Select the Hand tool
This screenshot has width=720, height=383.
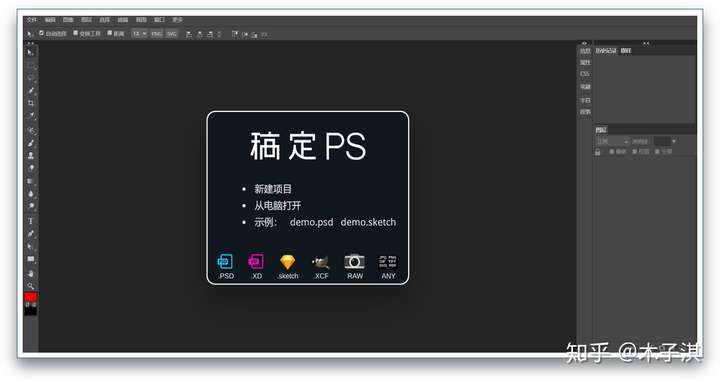31,274
